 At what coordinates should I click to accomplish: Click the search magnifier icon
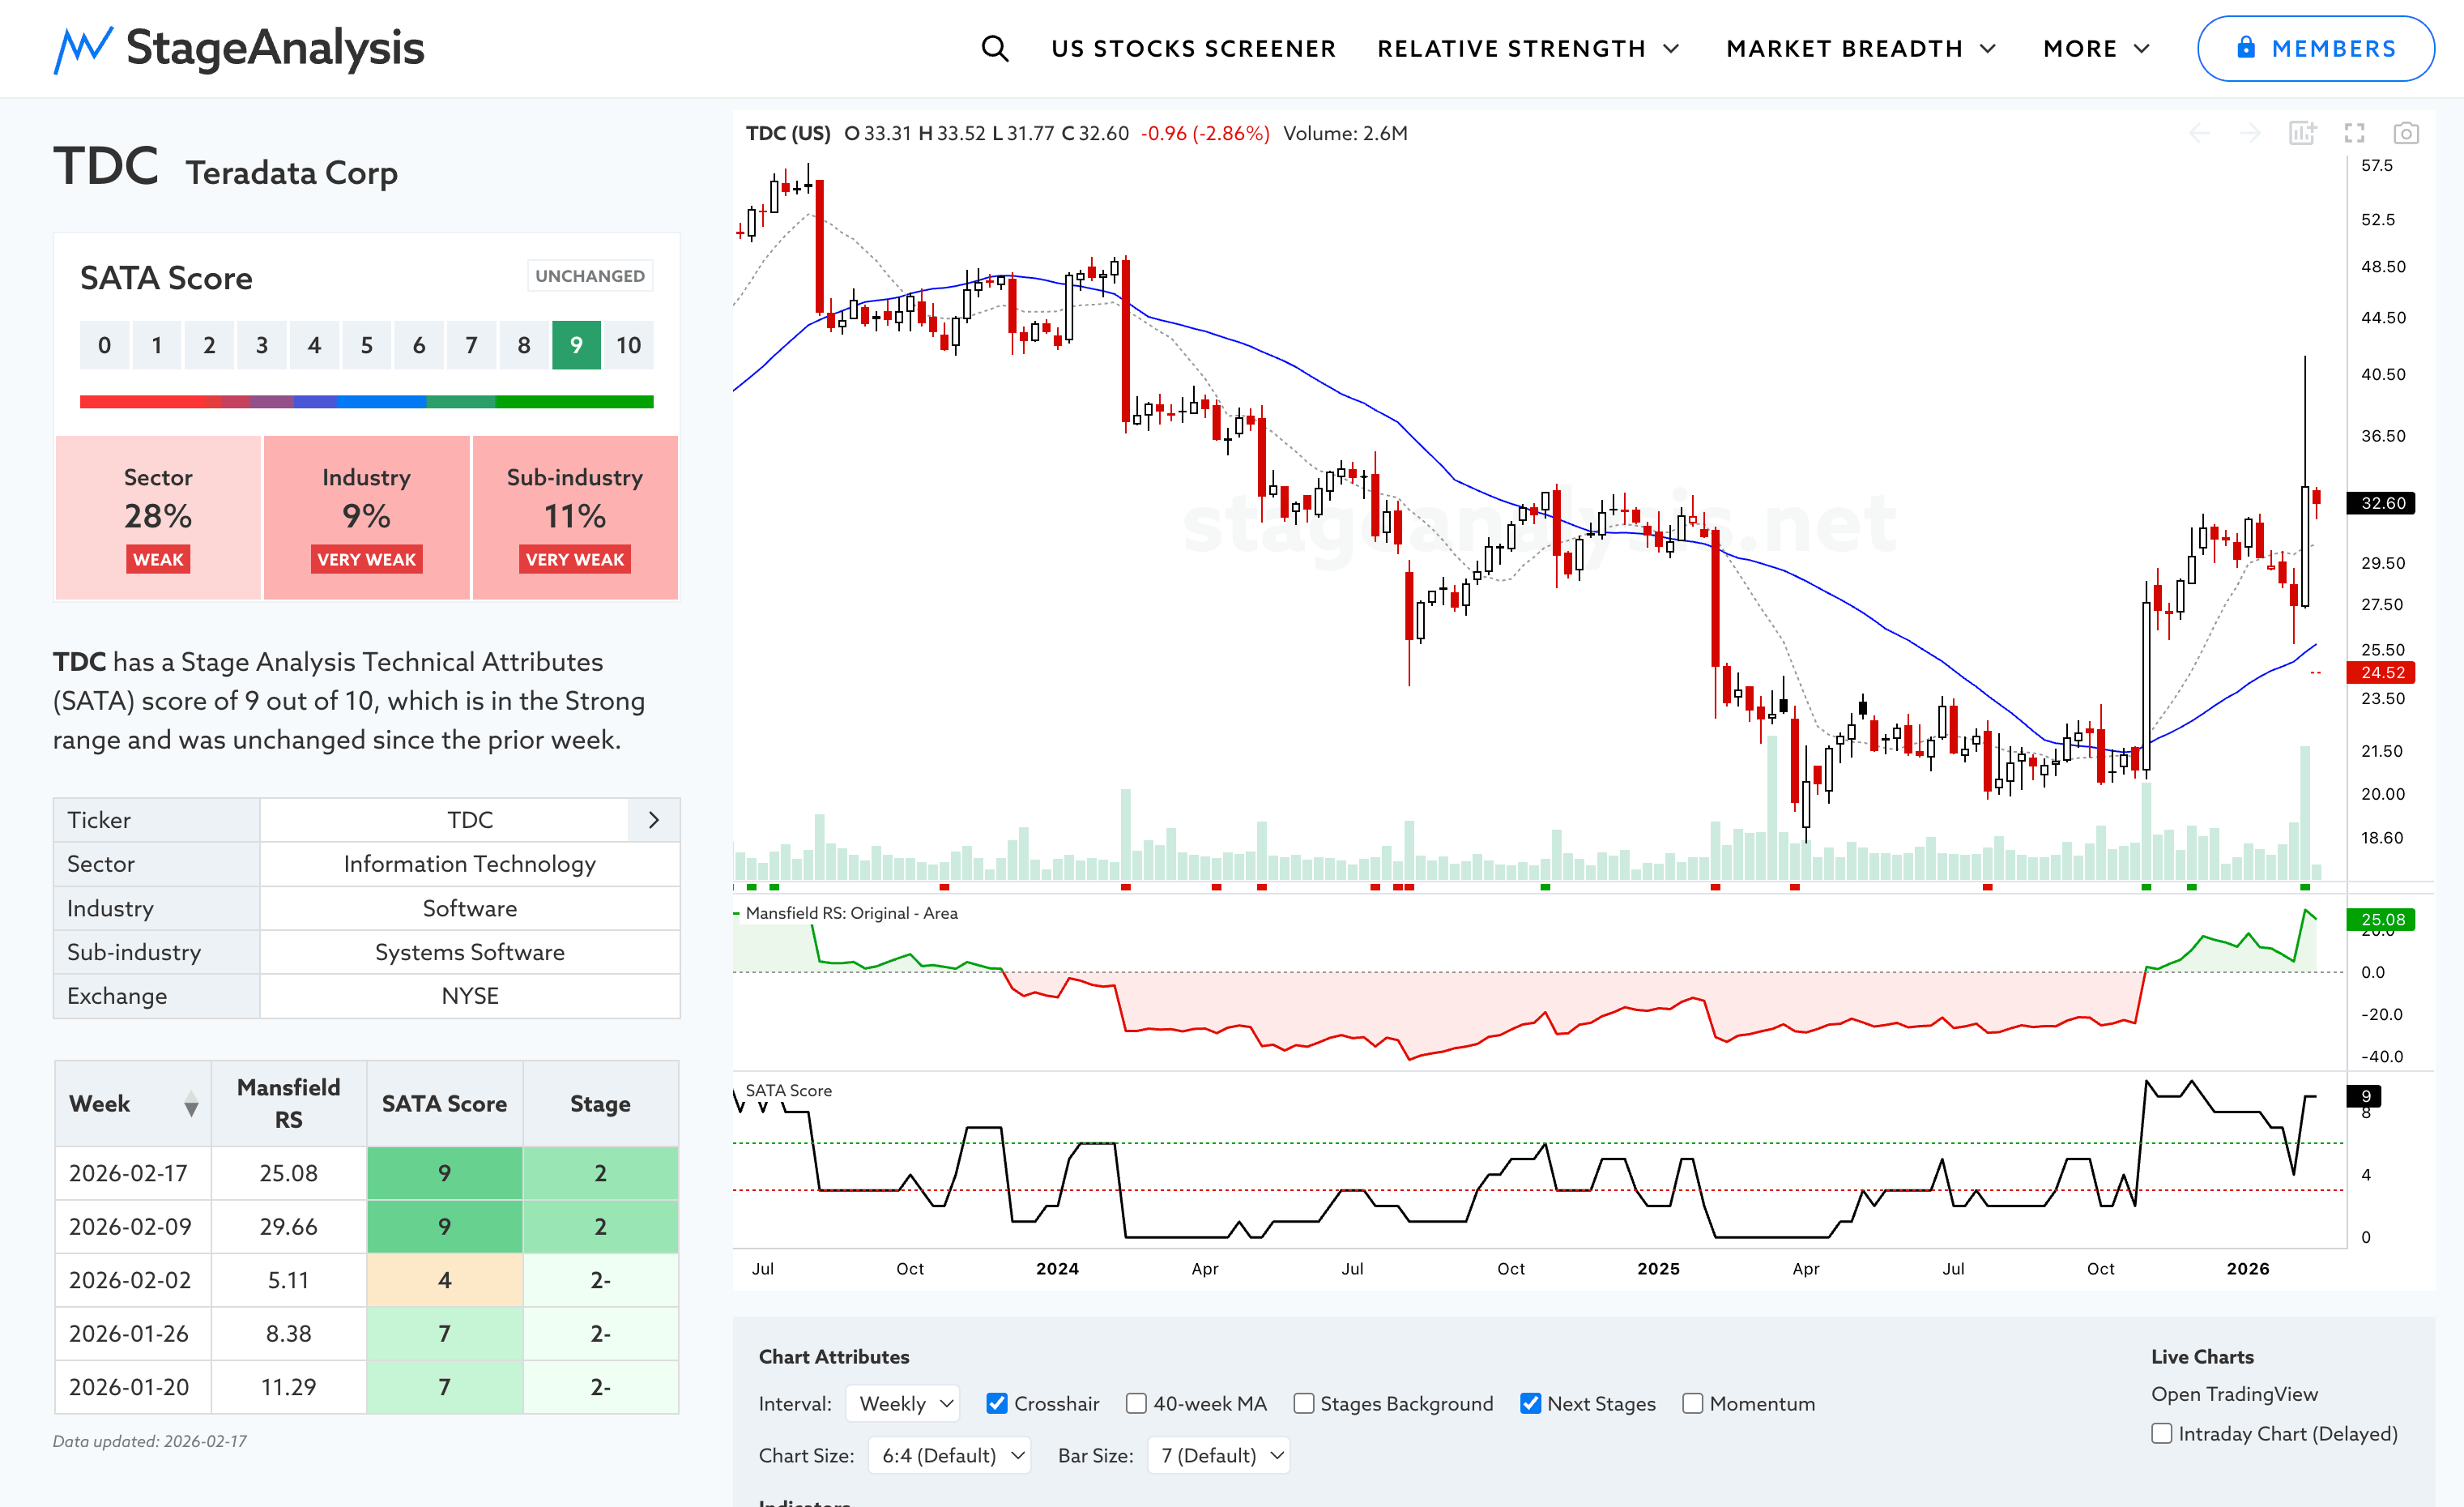(994, 48)
